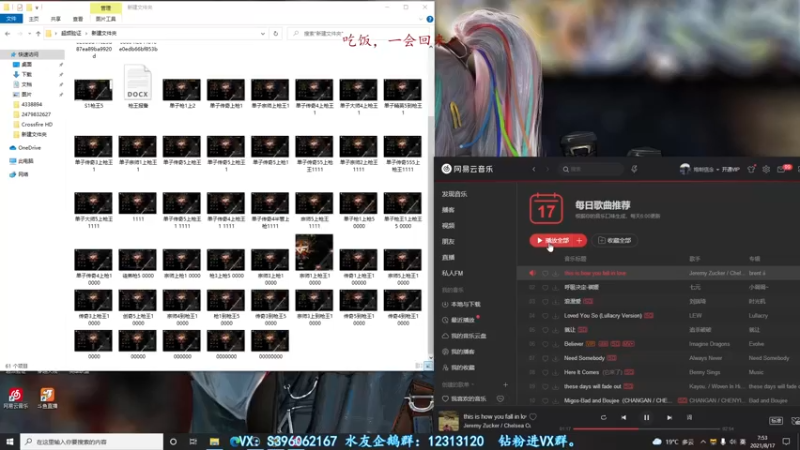Seek along the song progress bar

(646, 429)
